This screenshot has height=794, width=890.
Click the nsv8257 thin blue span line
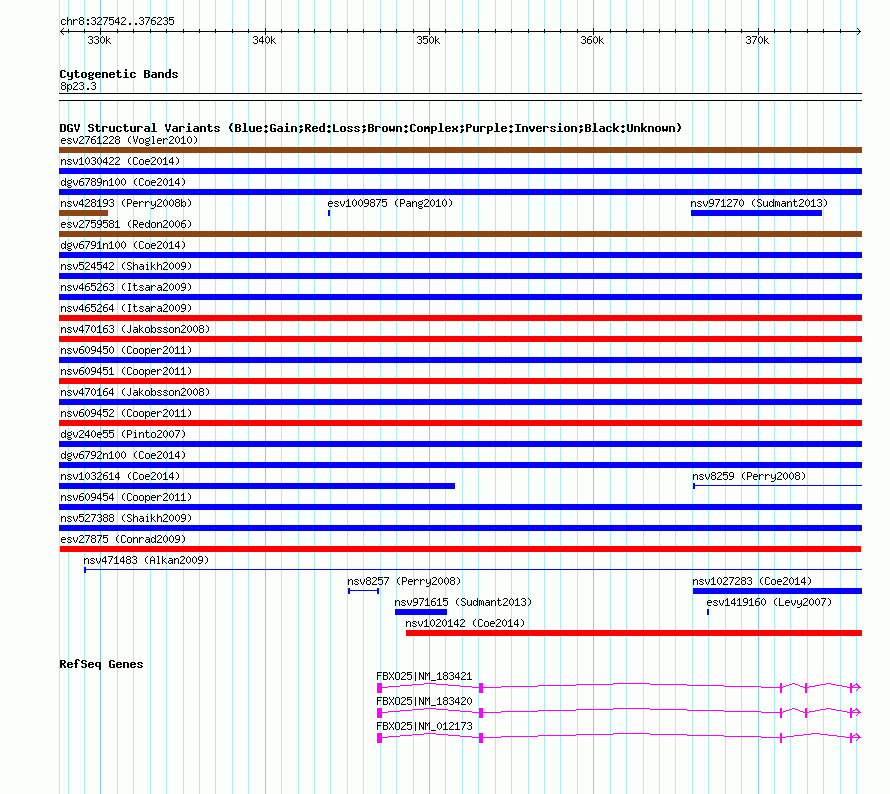364,591
